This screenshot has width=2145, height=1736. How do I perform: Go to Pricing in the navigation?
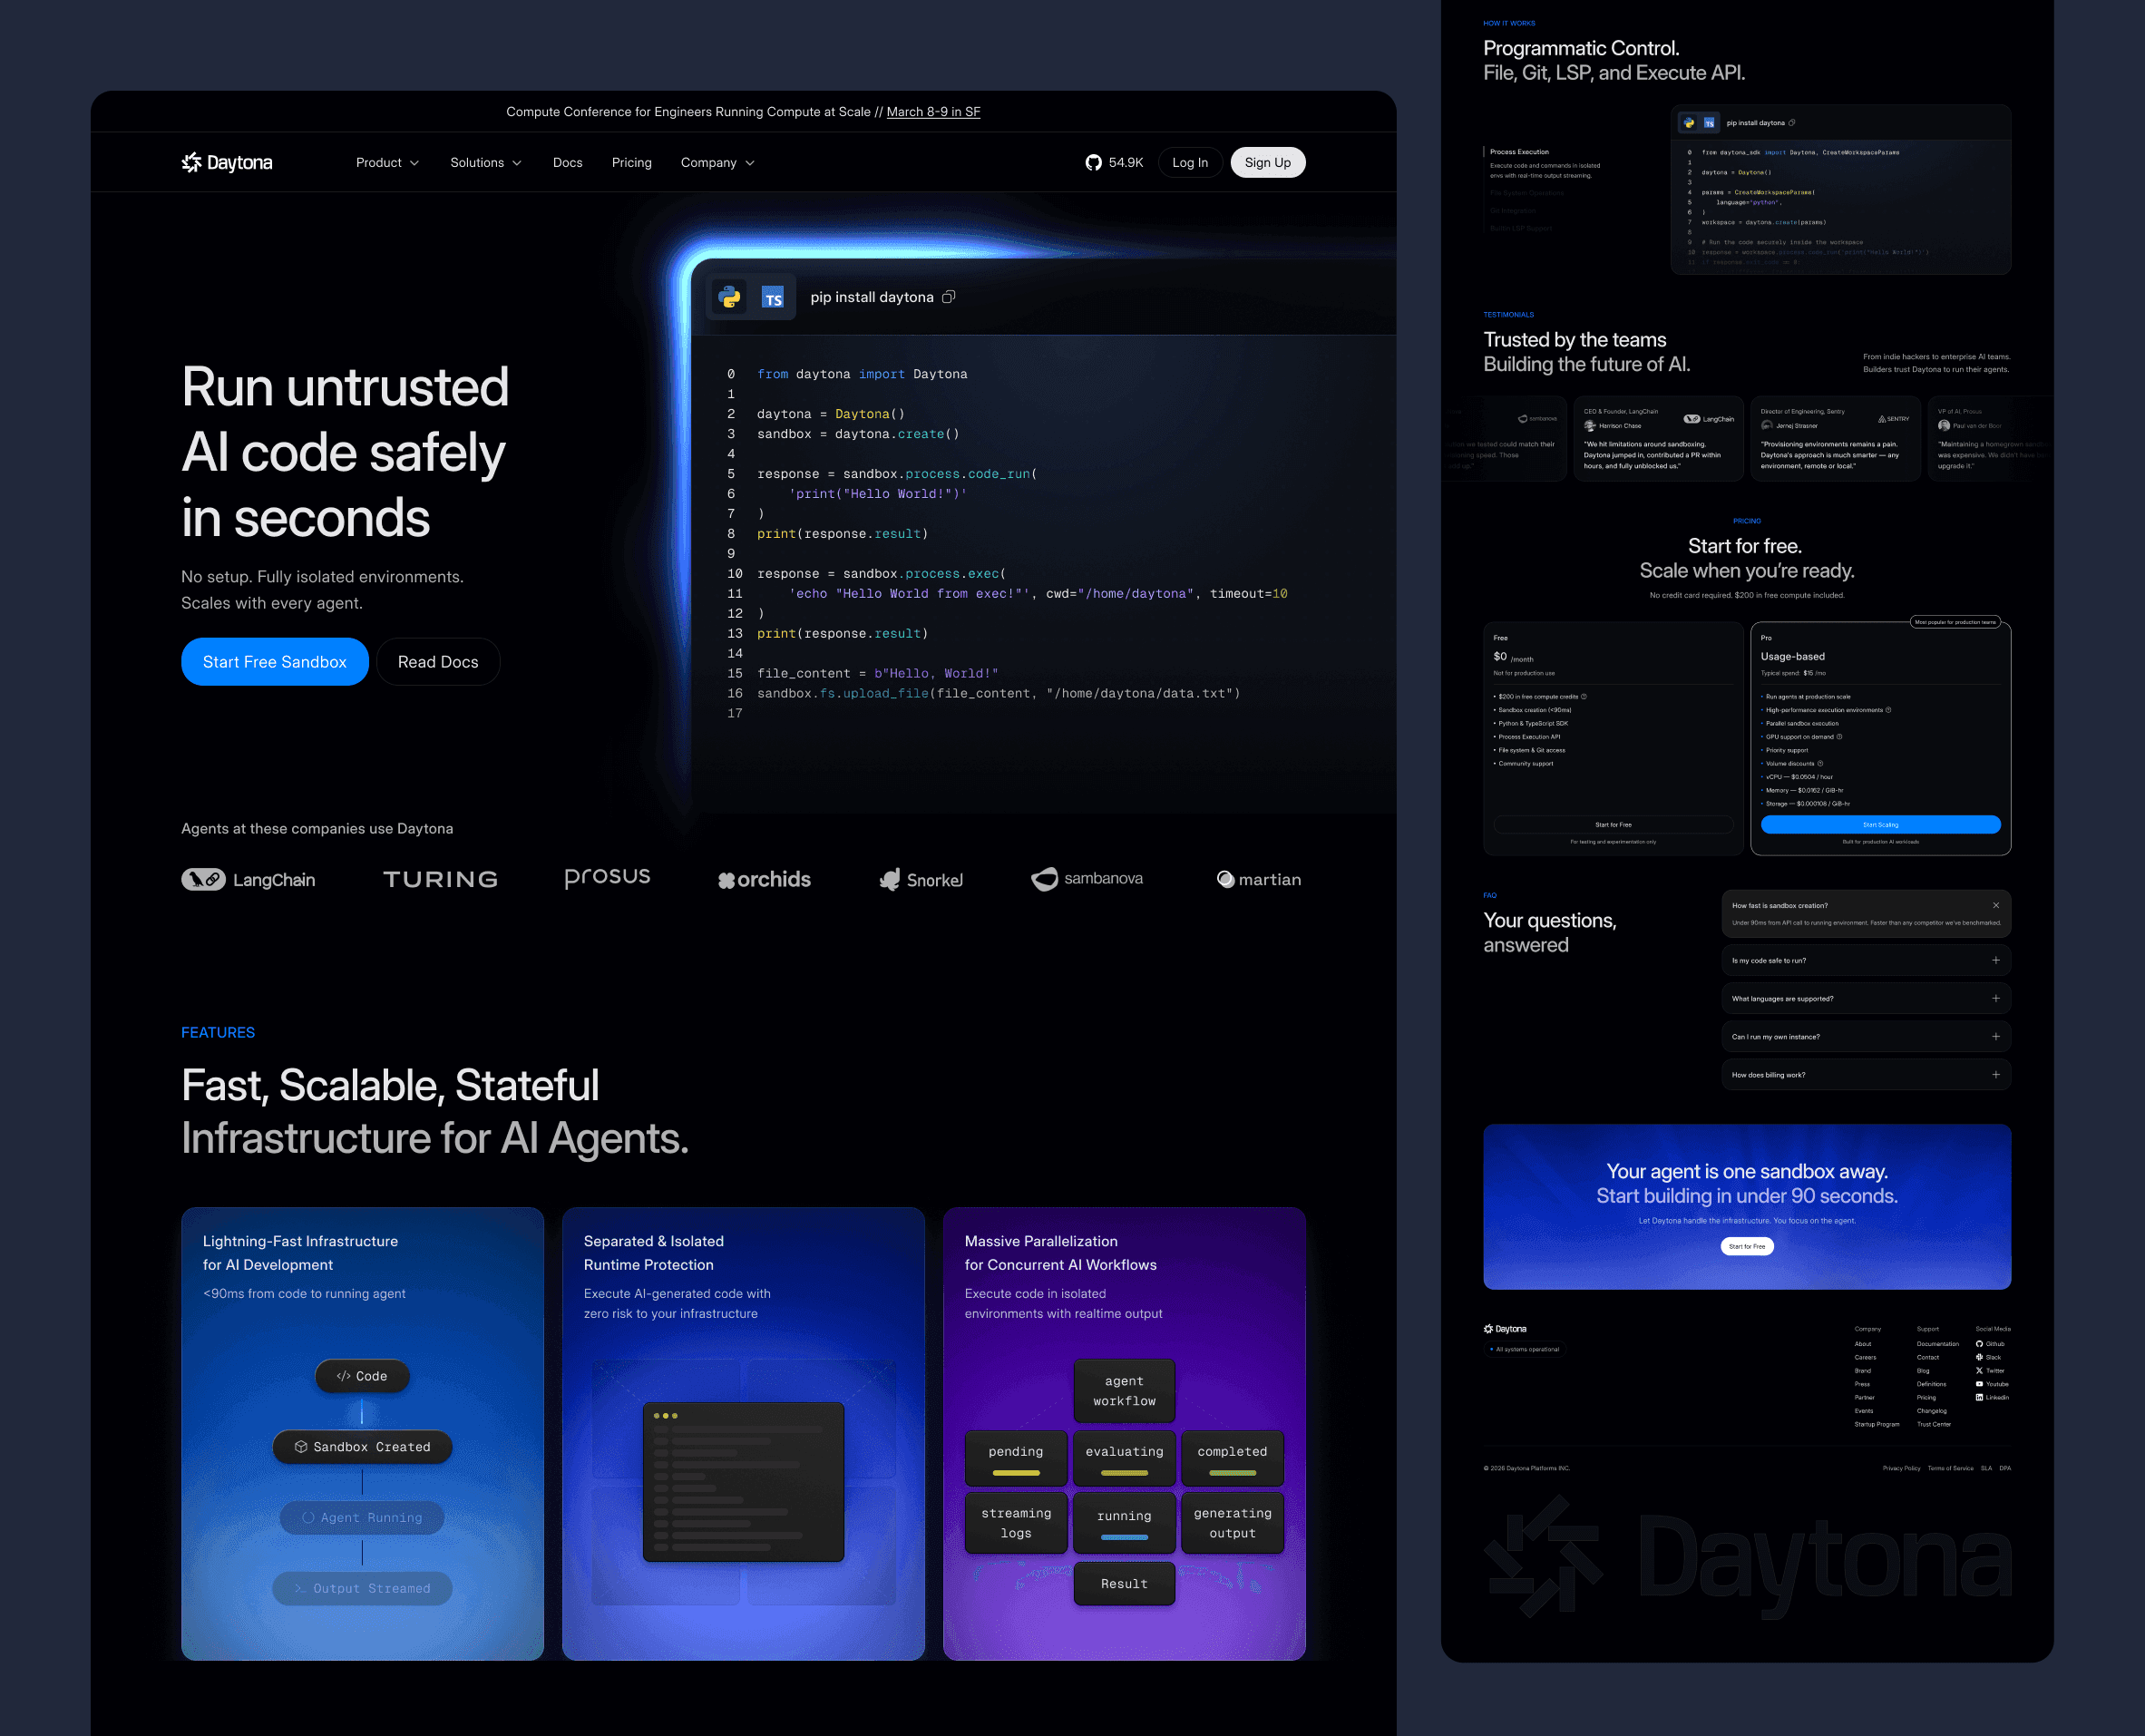[631, 162]
